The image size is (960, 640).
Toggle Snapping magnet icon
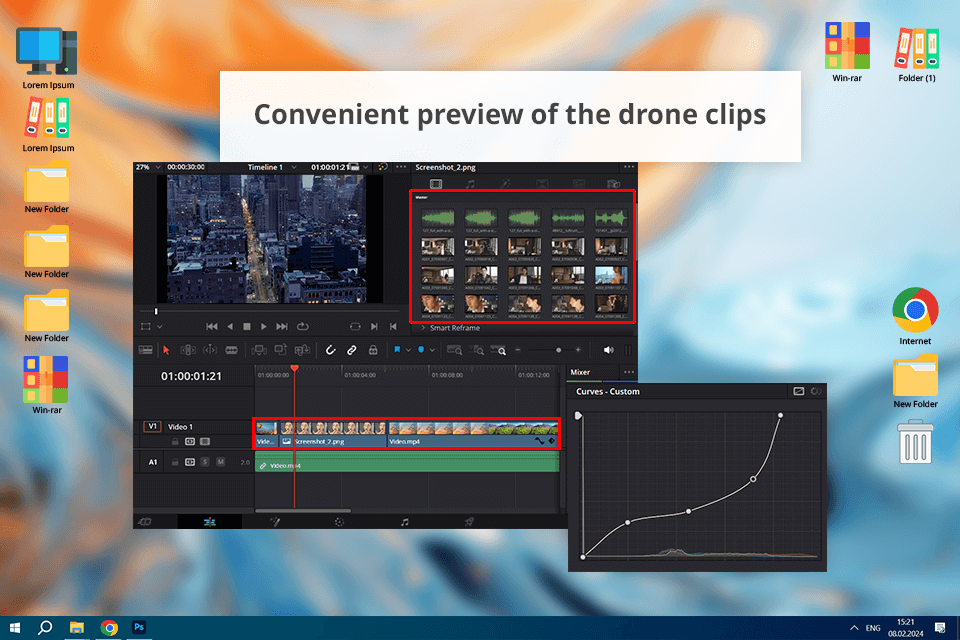330,350
